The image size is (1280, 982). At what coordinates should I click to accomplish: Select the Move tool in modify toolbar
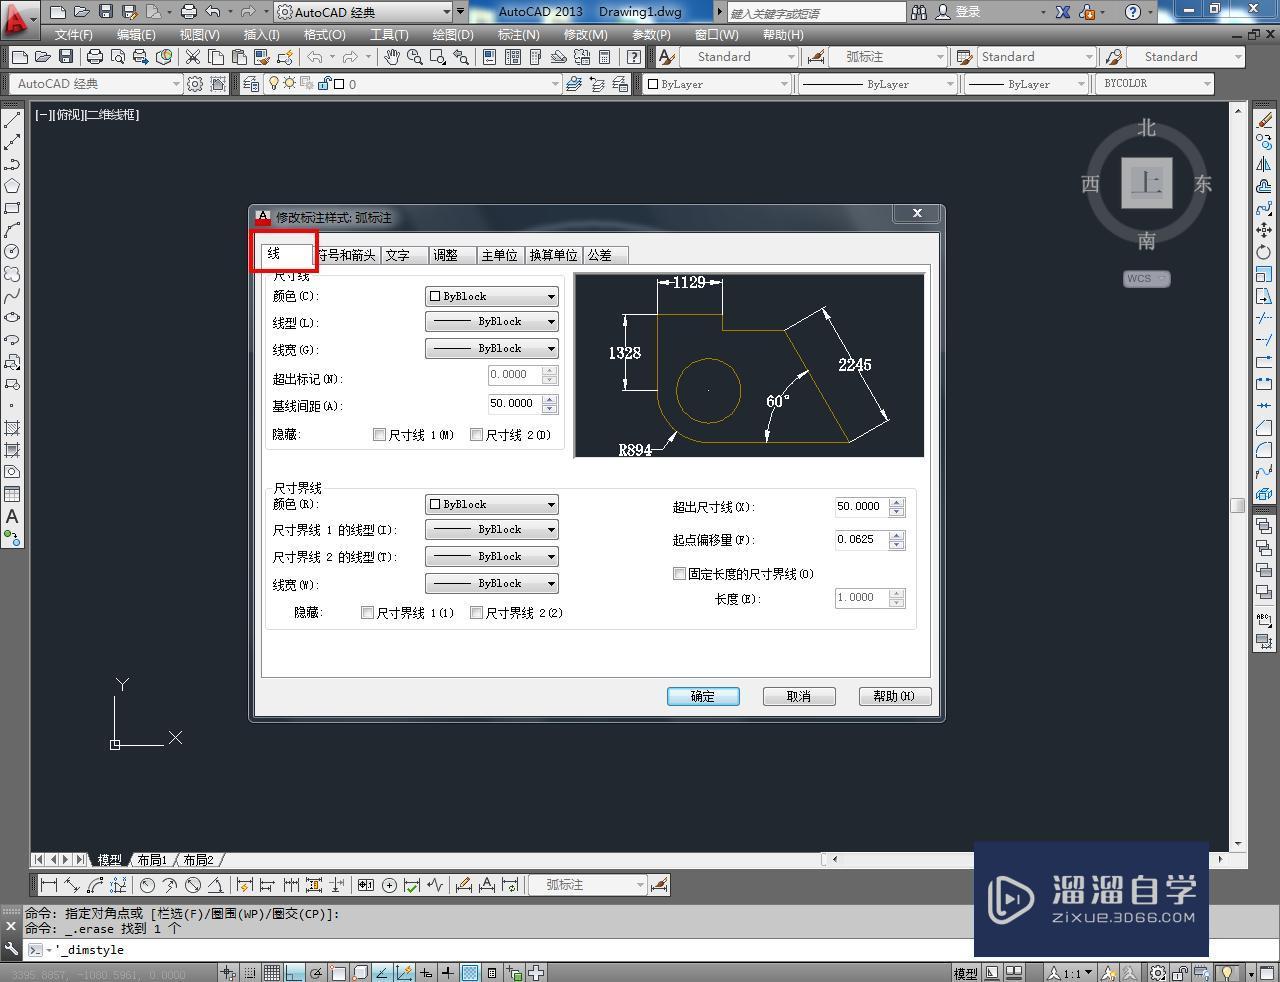click(1264, 230)
